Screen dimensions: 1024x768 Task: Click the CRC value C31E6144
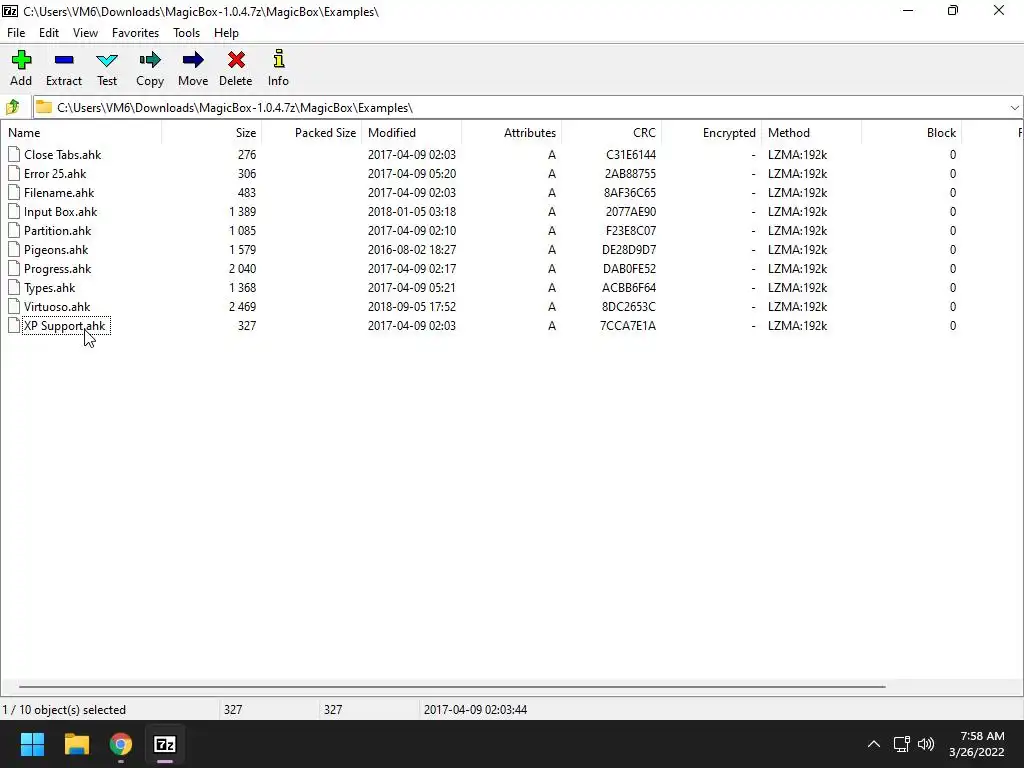(x=631, y=155)
